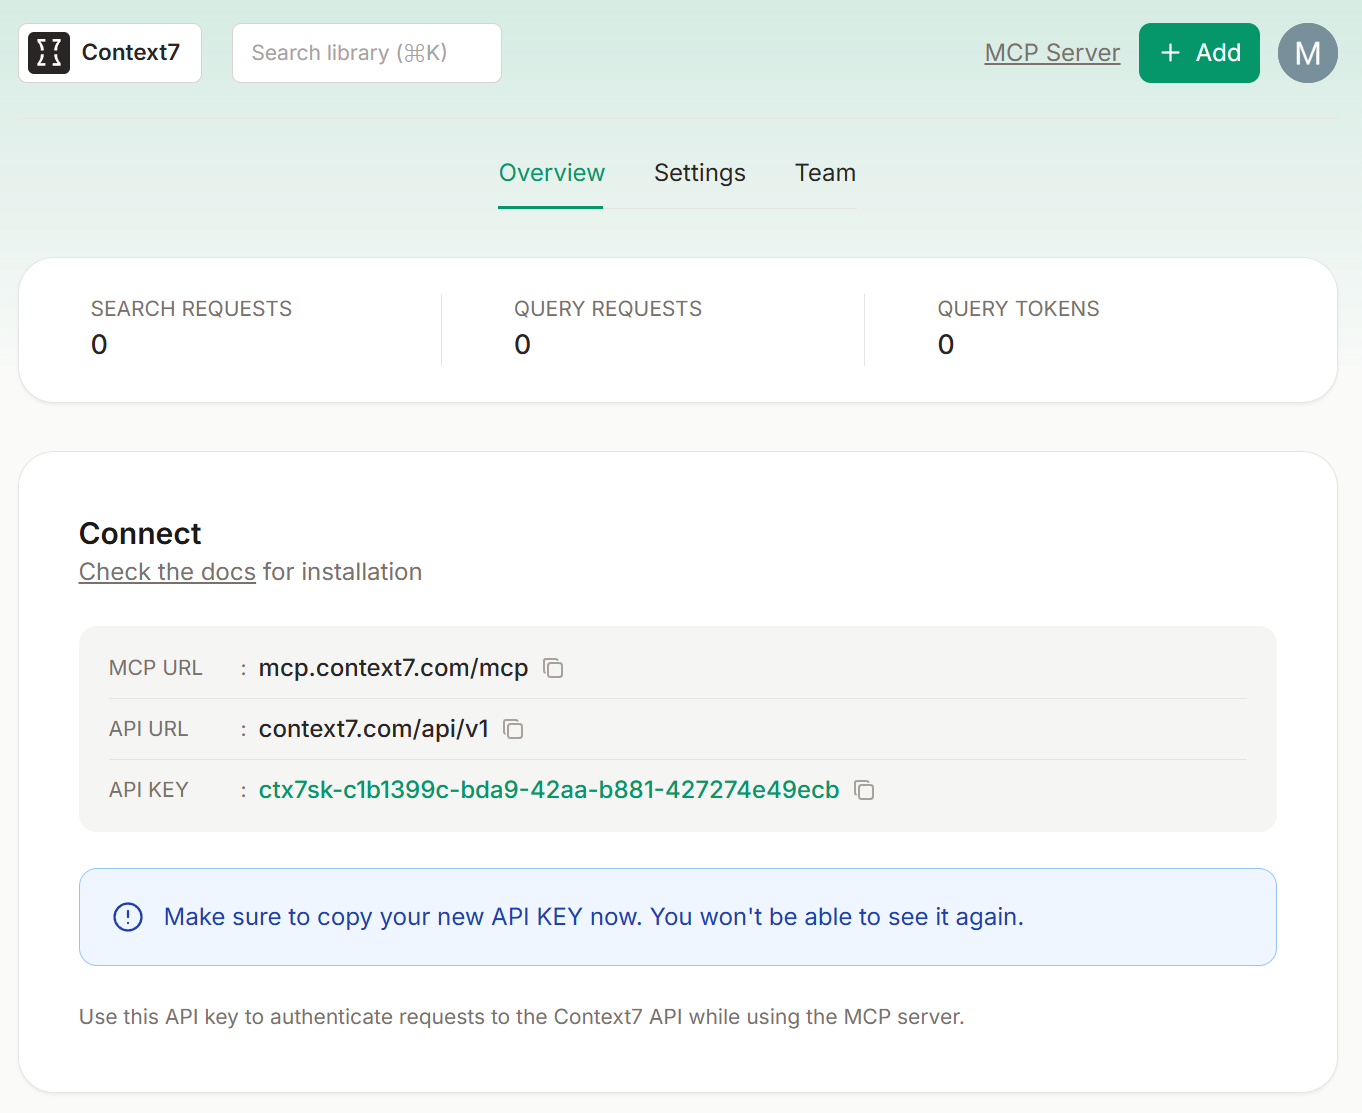This screenshot has height=1113, width=1362.
Task: Click the API KEY row label
Action: tap(148, 790)
